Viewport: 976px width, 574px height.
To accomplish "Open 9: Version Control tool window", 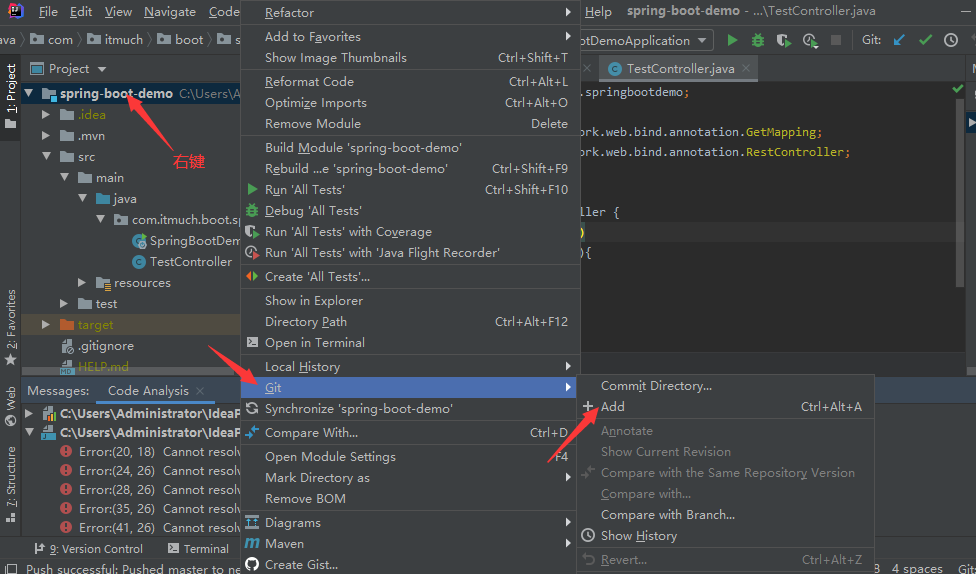I will click(88, 549).
